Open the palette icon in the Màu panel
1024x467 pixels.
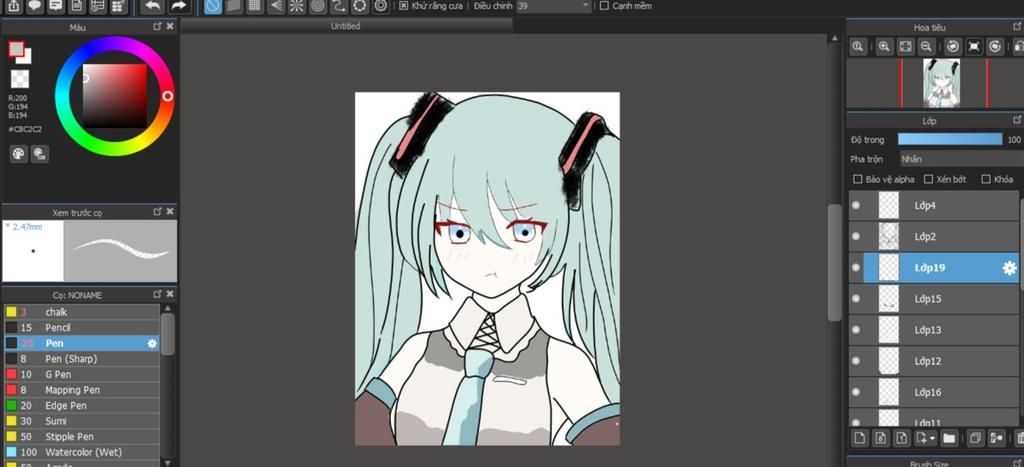pyautogui.click(x=18, y=154)
